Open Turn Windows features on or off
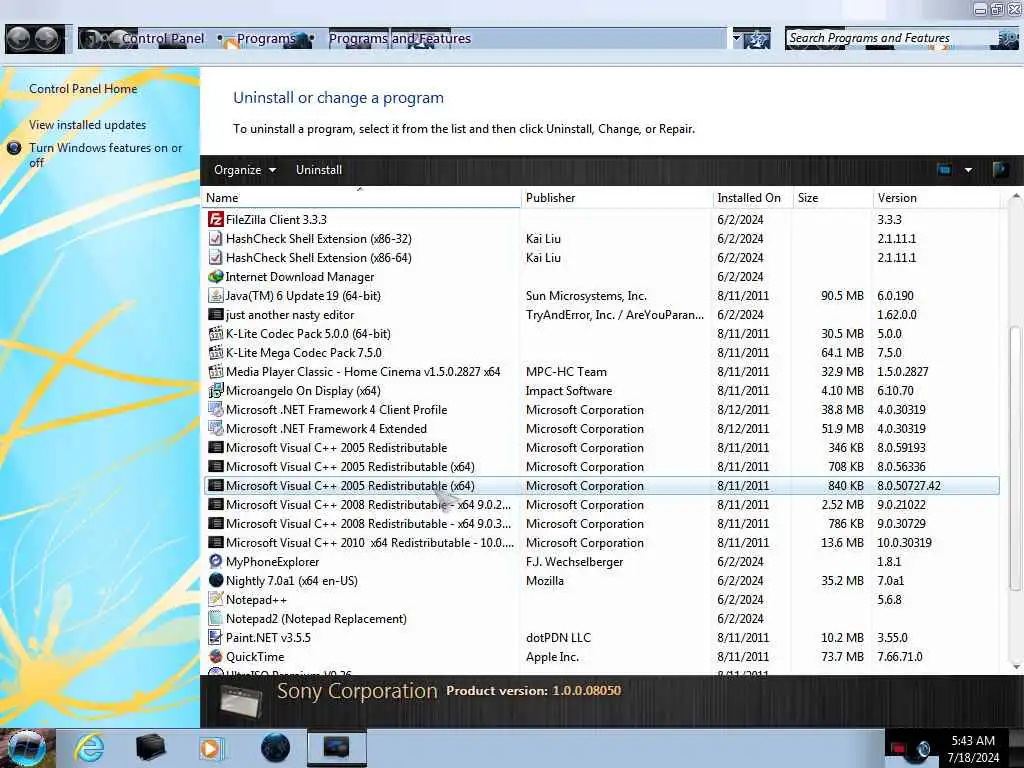This screenshot has height=768, width=1024. [105, 155]
